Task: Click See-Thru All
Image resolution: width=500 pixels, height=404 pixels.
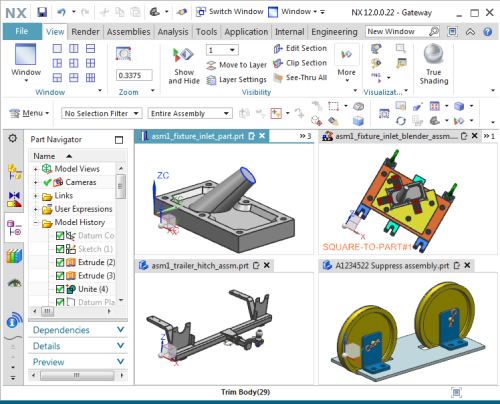Action: [x=300, y=78]
